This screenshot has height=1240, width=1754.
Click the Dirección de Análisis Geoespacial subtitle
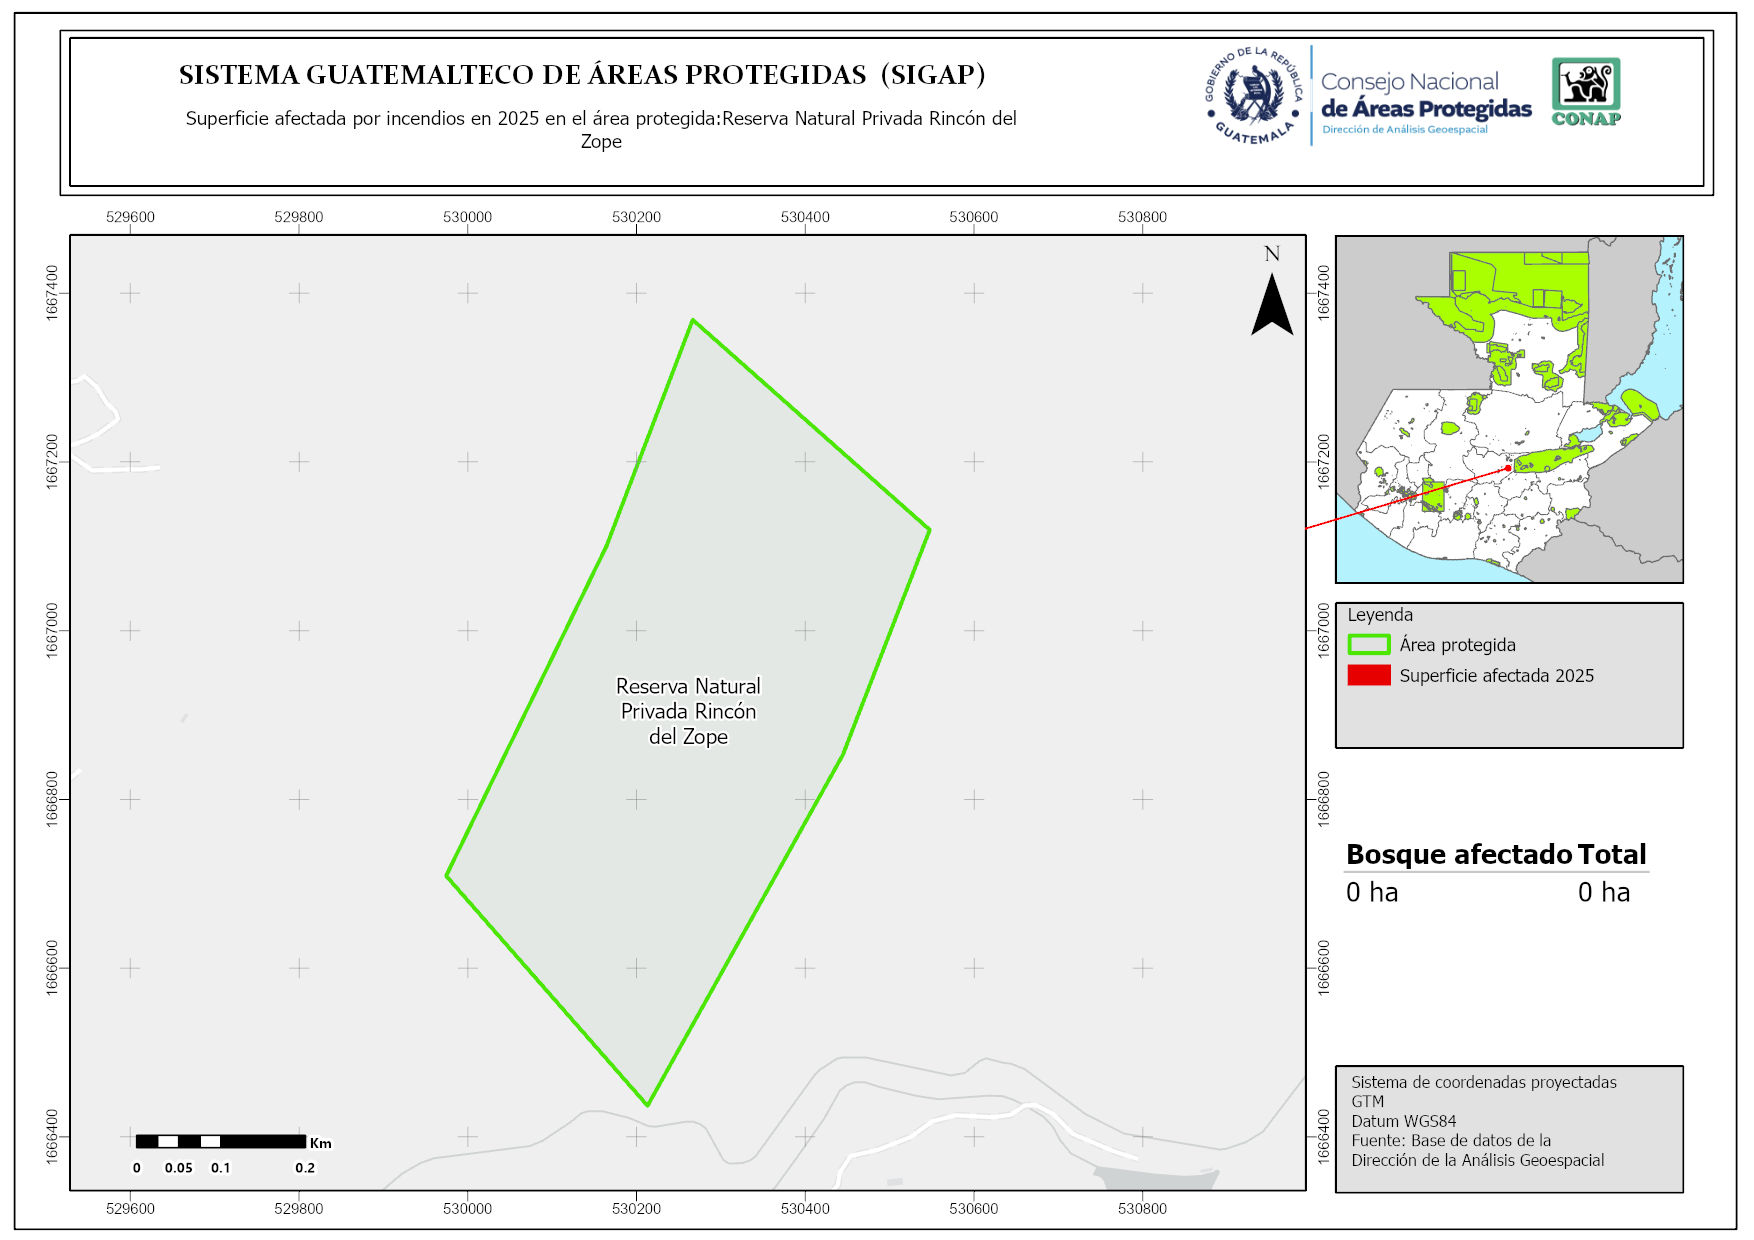pos(1404,130)
